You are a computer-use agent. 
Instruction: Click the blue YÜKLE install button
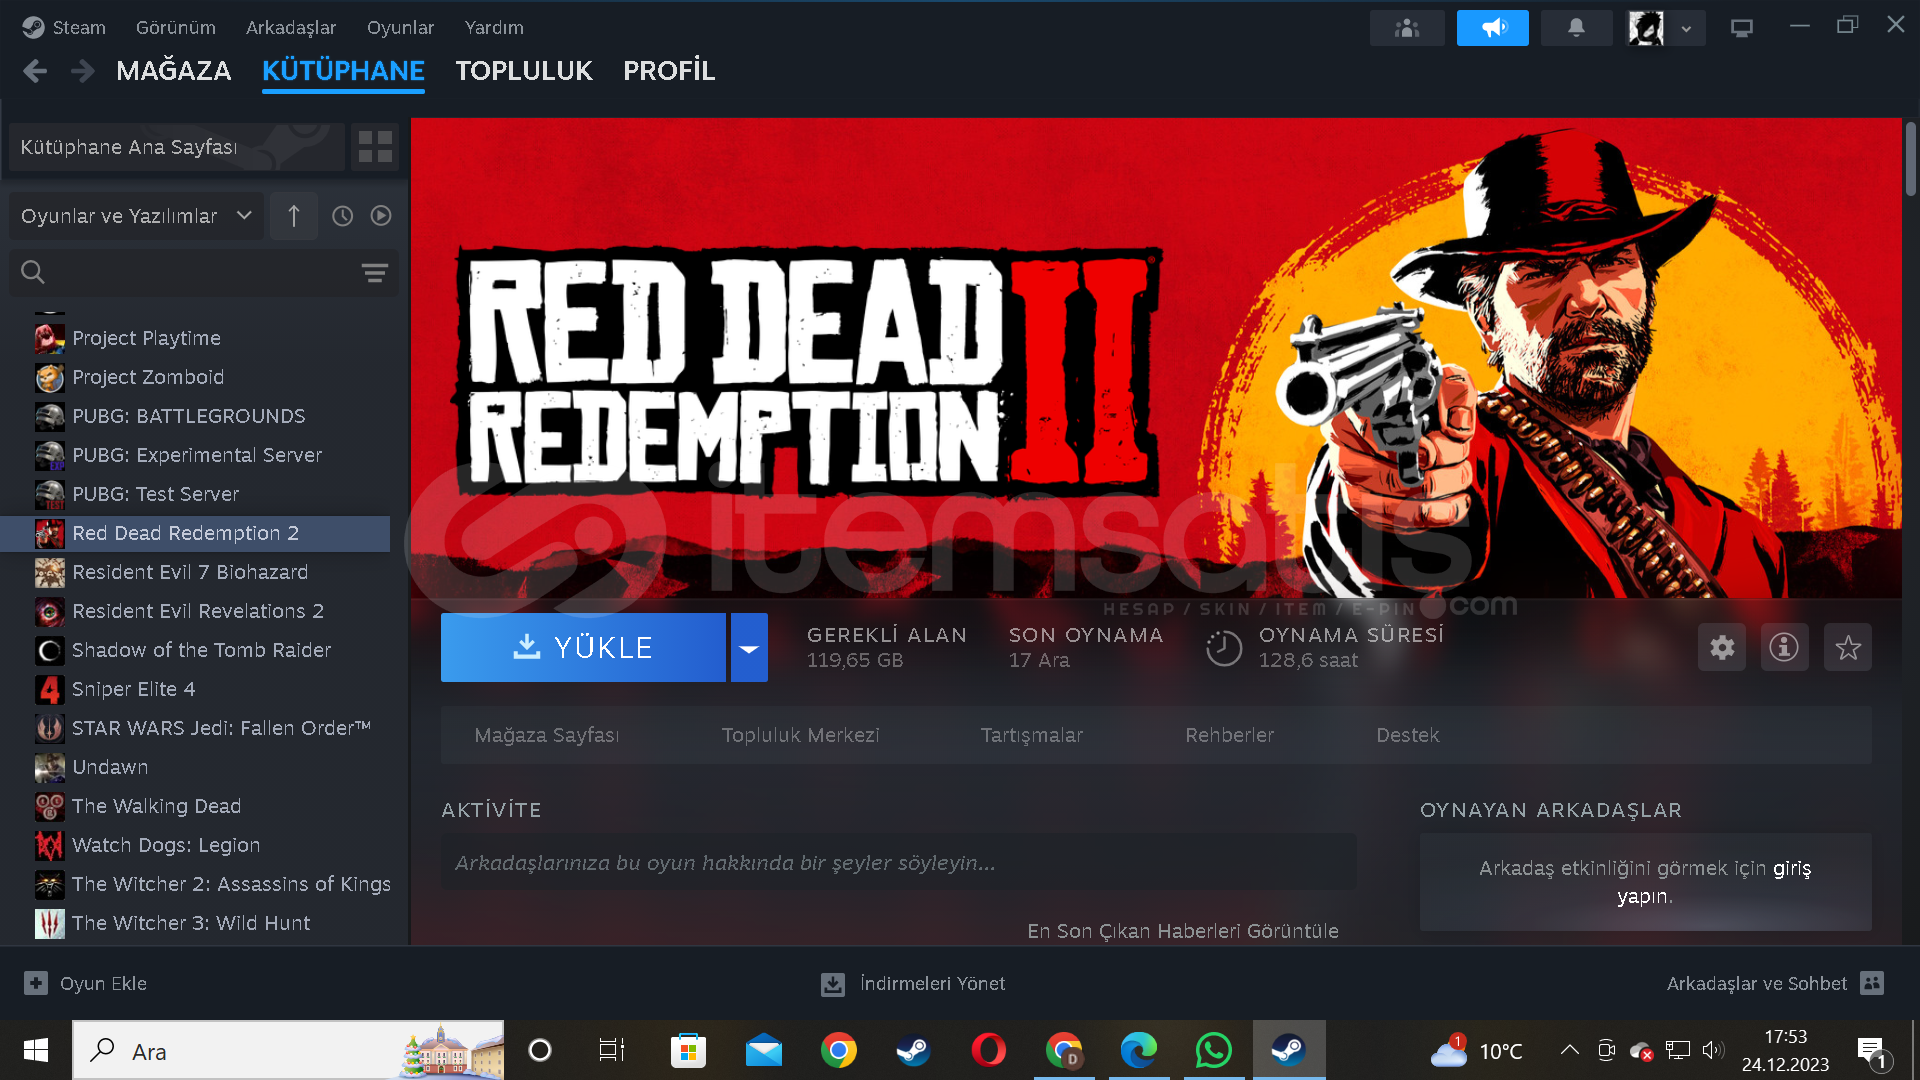point(583,648)
